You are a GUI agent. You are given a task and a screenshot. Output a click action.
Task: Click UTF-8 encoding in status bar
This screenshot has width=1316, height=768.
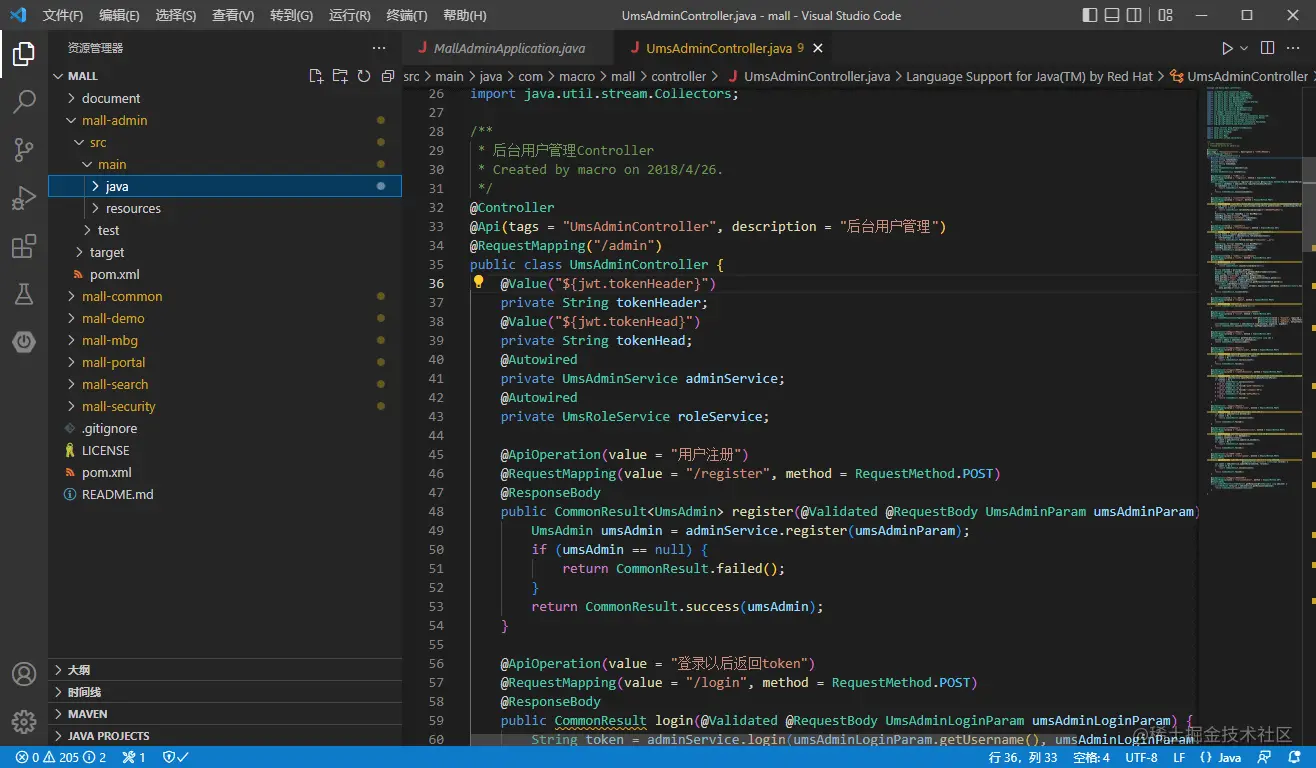pyautogui.click(x=1141, y=758)
